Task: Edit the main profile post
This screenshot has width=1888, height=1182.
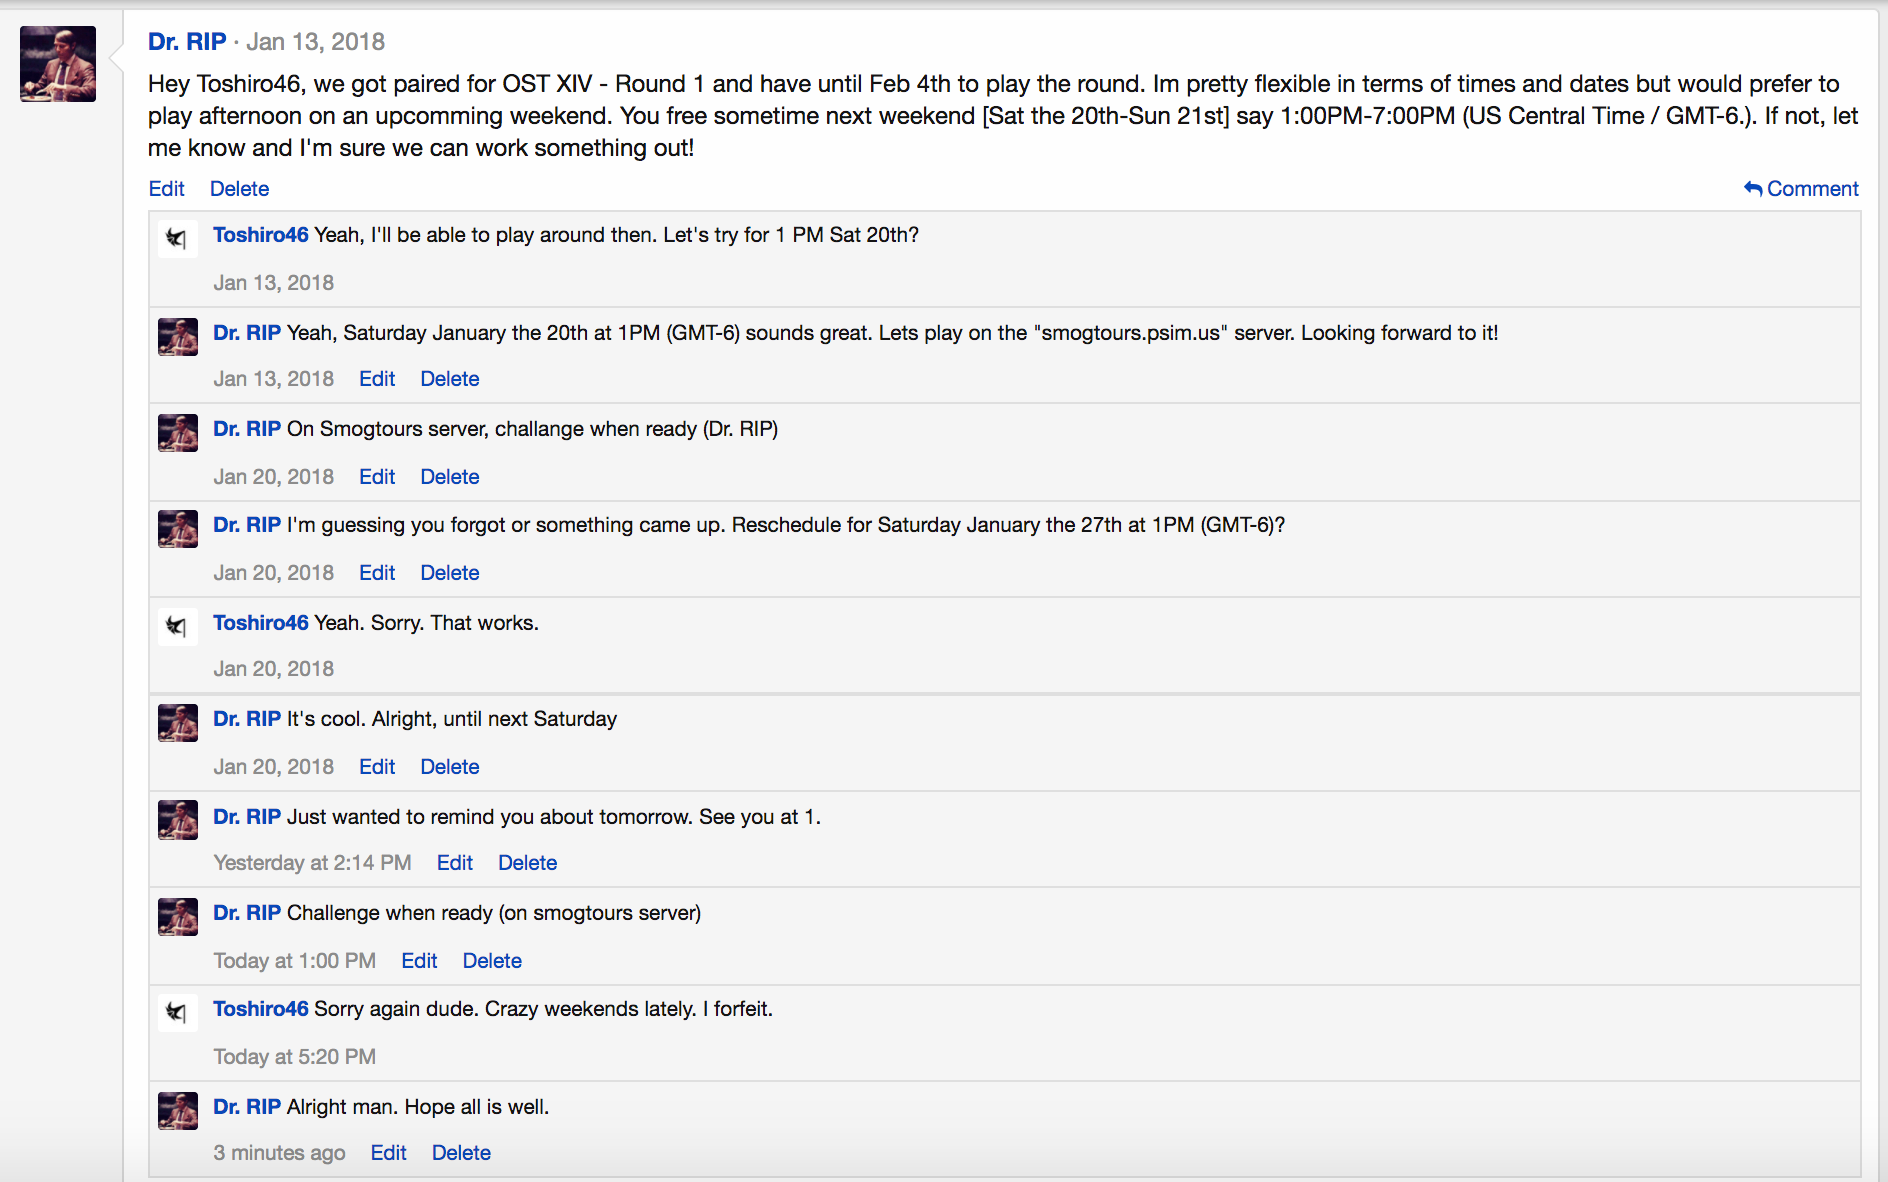Action: 166,189
